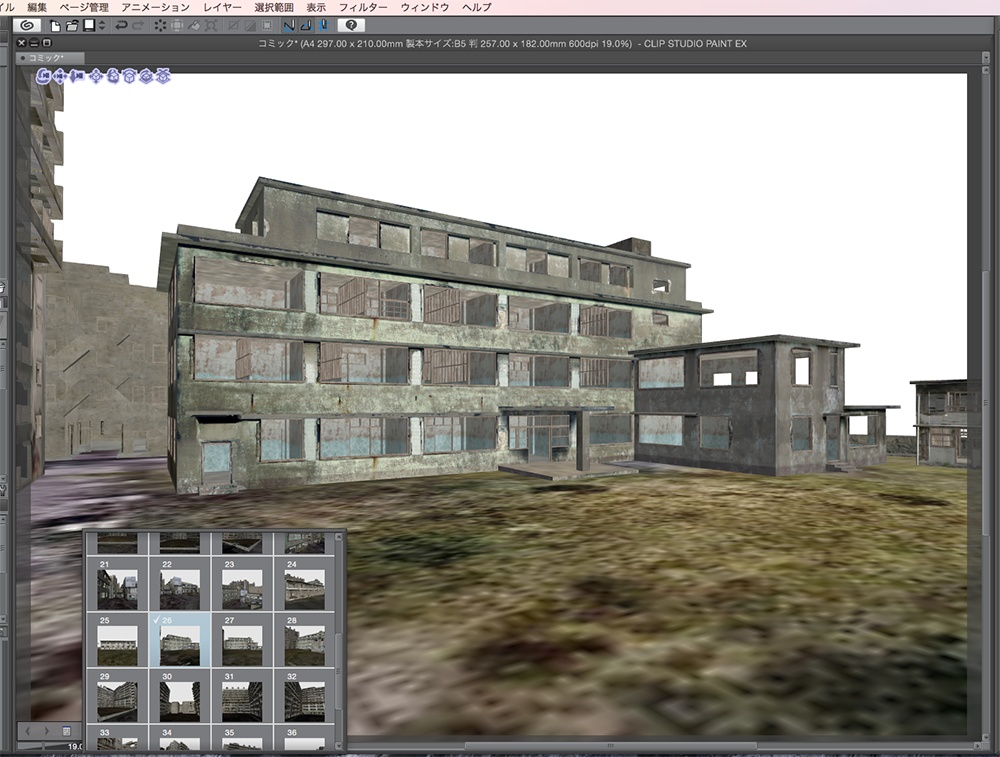This screenshot has width=1000, height=757.
Task: Open the ページ管理 menu
Action: 84,7
